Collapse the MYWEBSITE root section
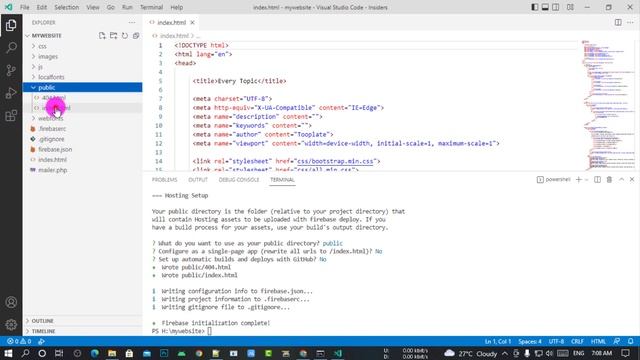640x360 pixels. point(46,36)
